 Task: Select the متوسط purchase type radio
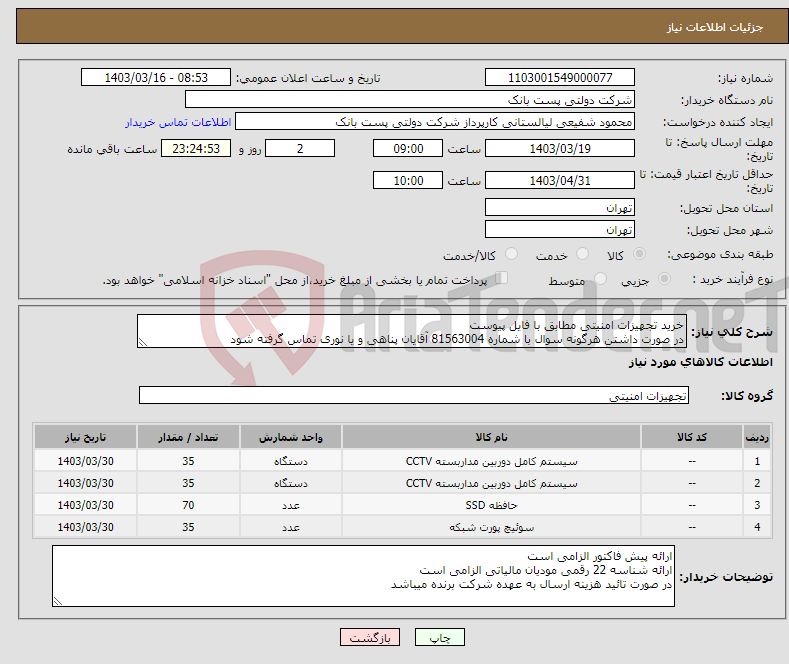coord(600,279)
